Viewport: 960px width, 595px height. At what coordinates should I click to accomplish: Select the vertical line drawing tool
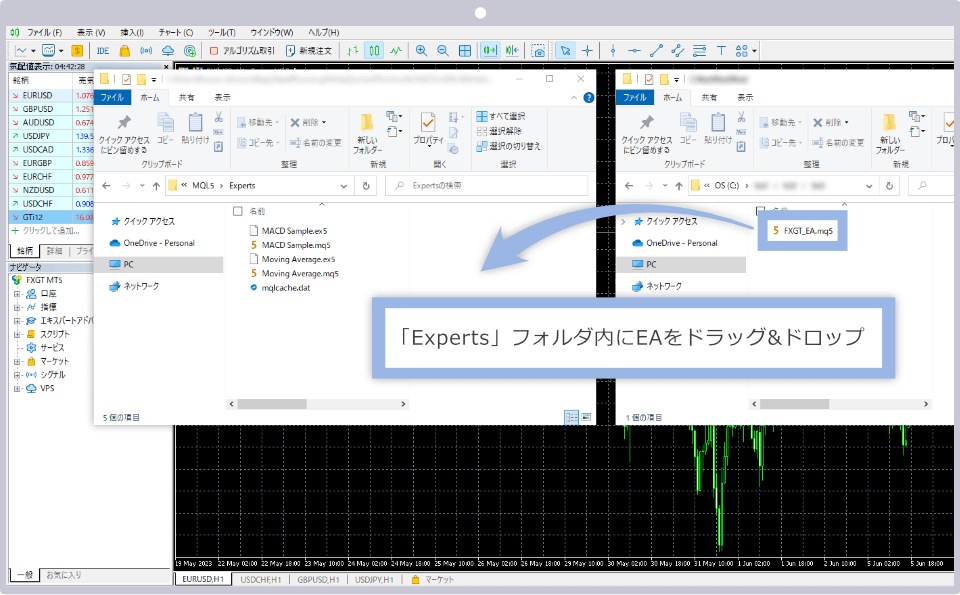click(x=613, y=51)
